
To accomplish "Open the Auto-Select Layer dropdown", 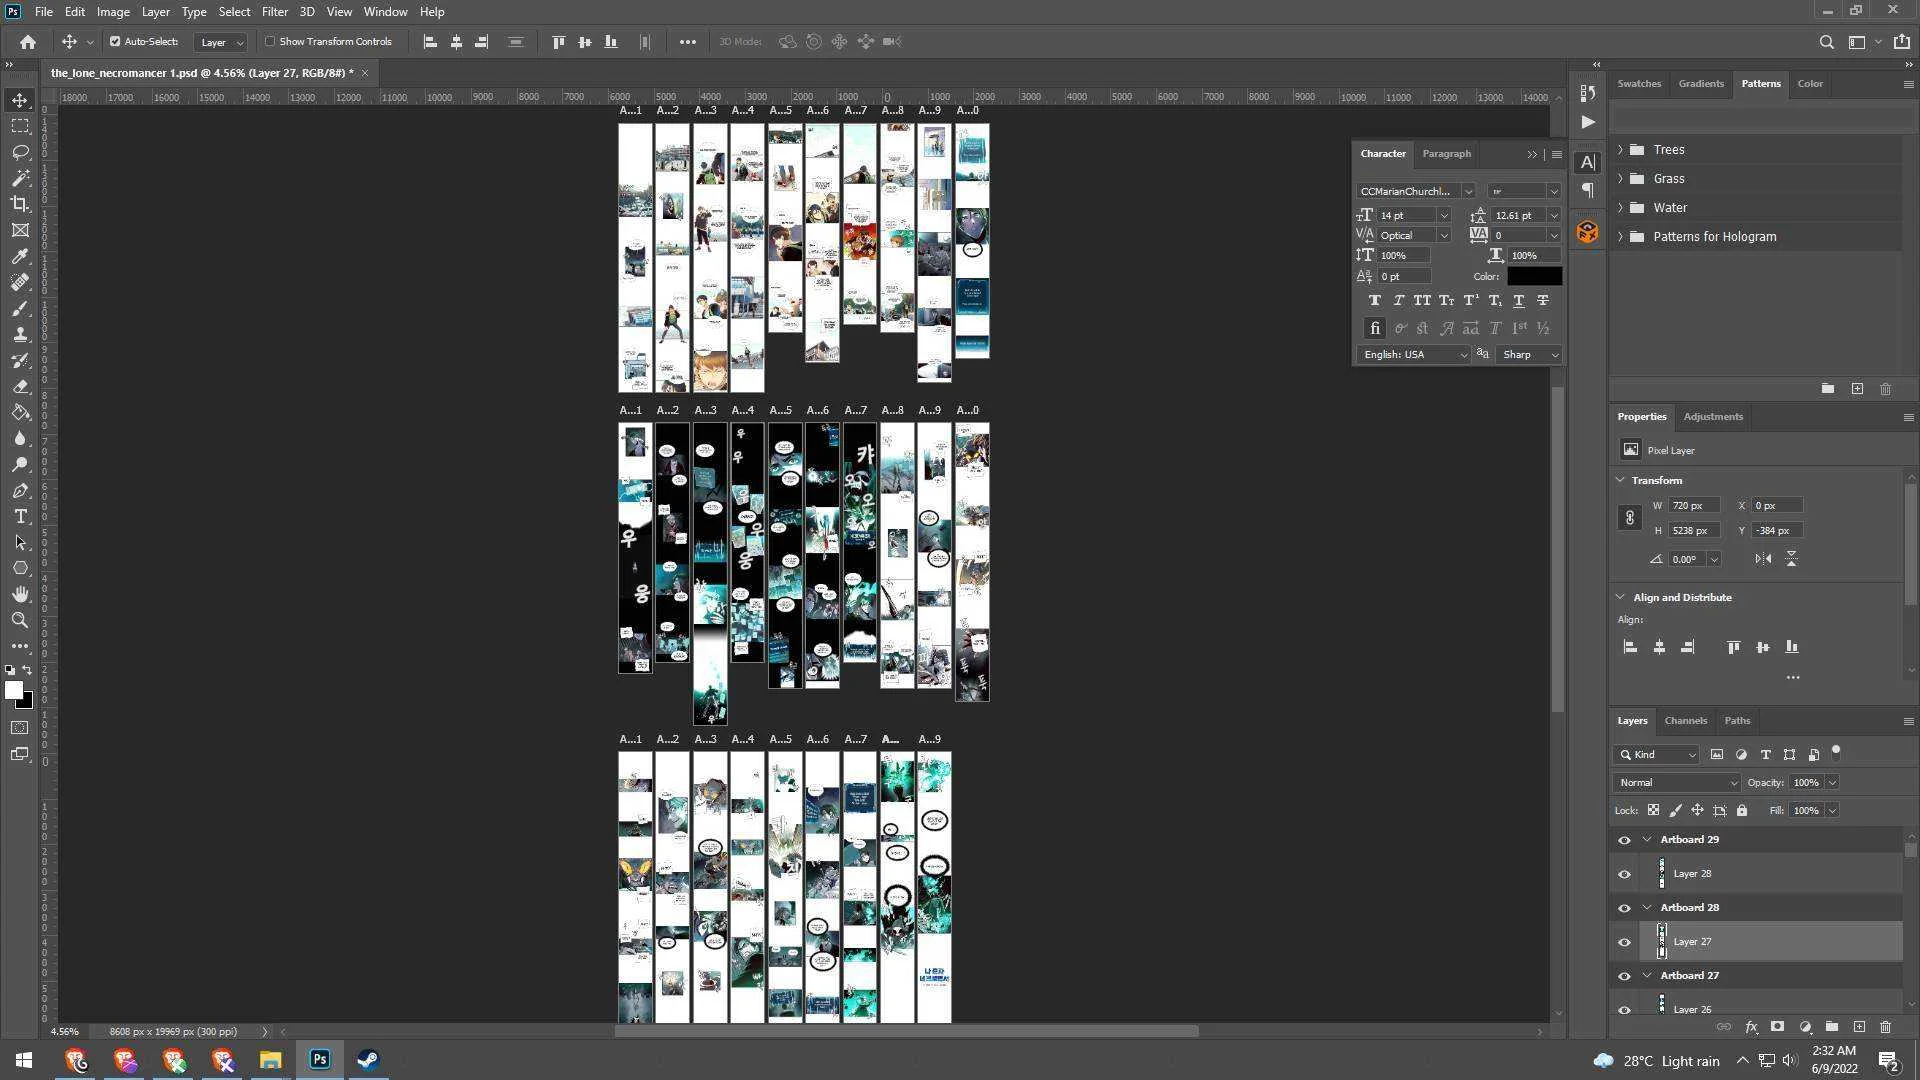I will pyautogui.click(x=221, y=42).
